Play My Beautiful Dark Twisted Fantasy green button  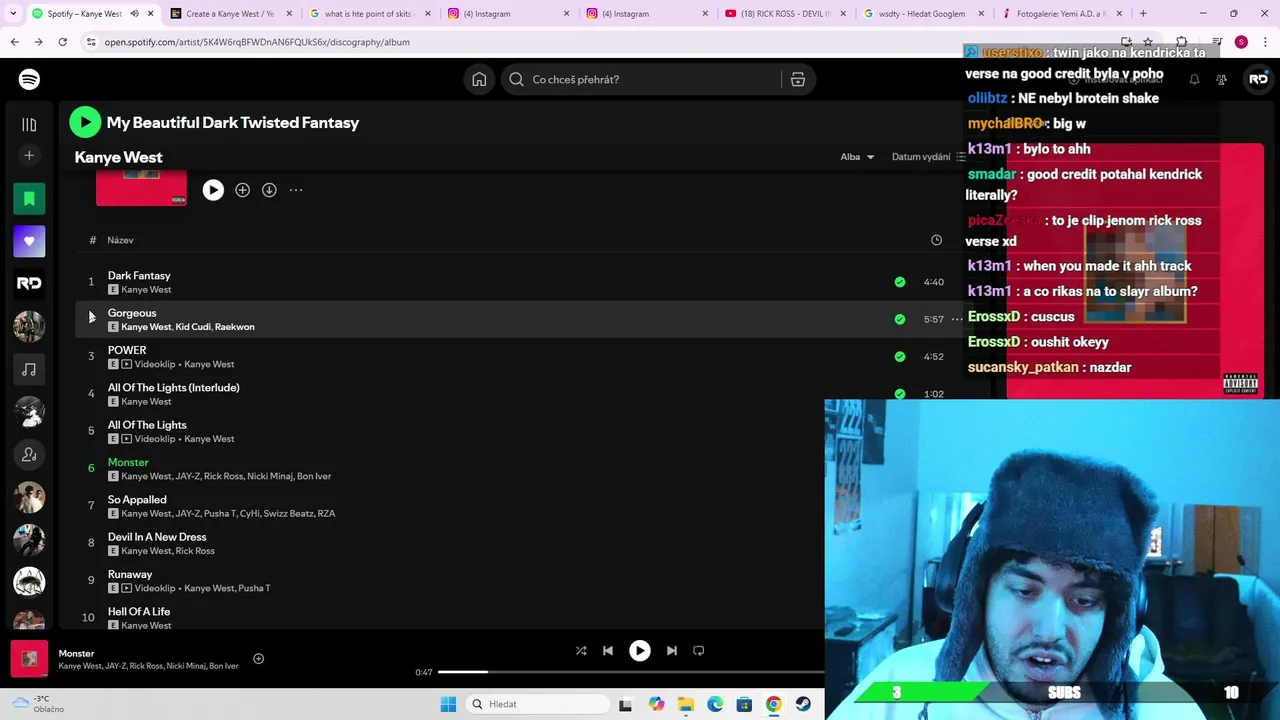[85, 122]
